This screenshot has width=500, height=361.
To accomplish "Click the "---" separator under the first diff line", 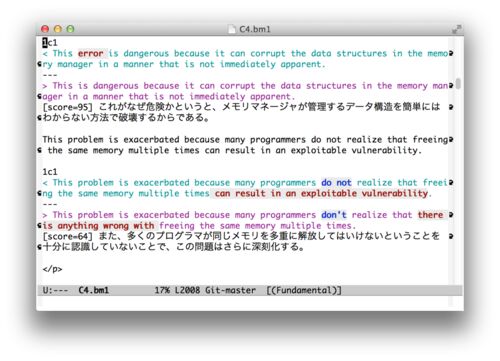I will 50,75.
